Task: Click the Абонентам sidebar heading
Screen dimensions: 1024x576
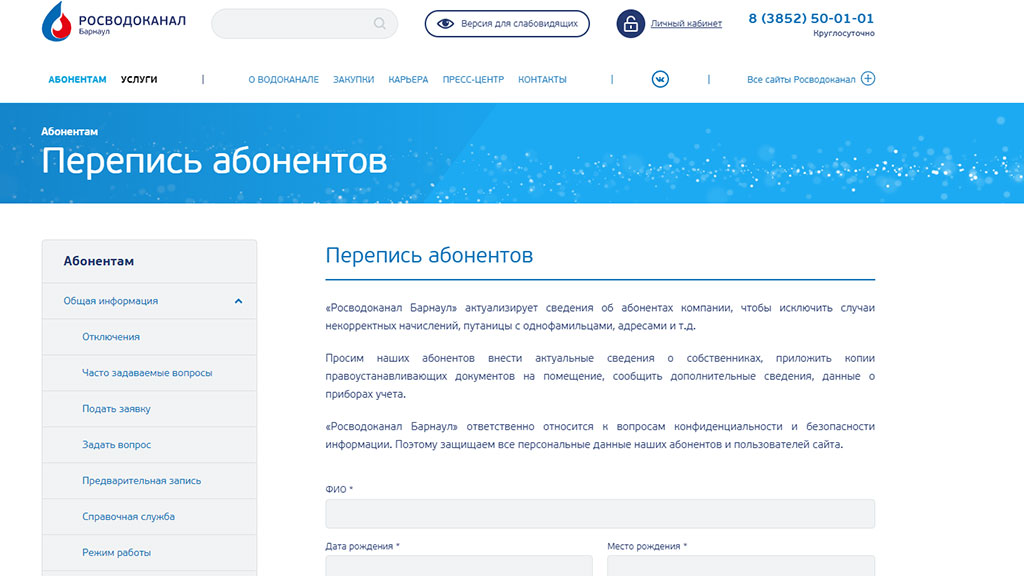Action: pyautogui.click(x=99, y=261)
